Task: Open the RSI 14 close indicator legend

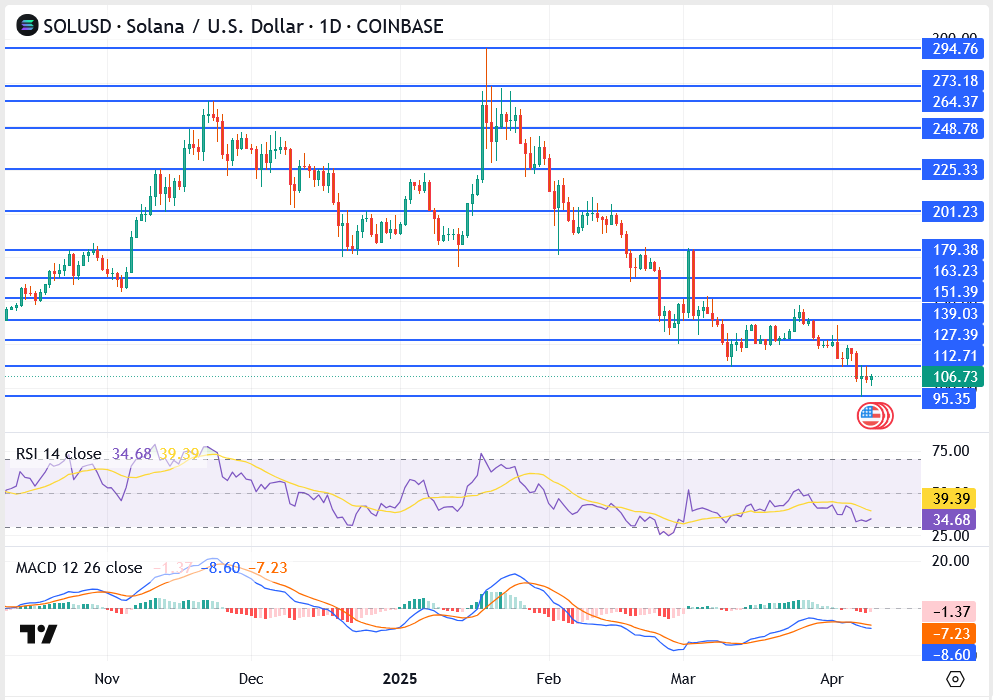Action: point(58,454)
